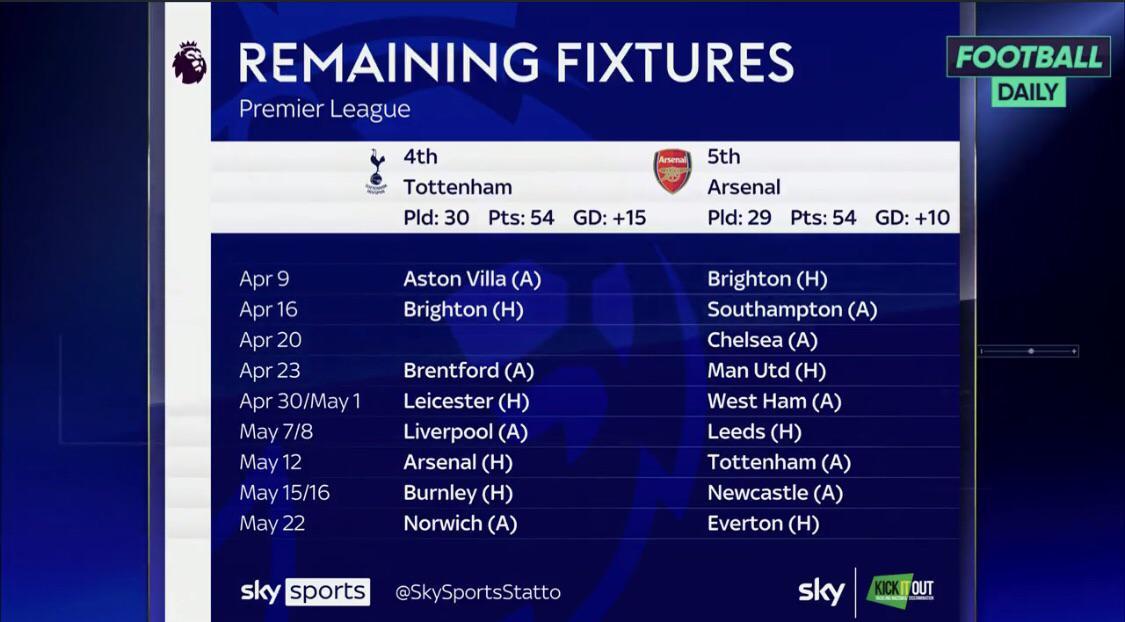
Task: Click the small slider dot at right edge
Action: pyautogui.click(x=1031, y=351)
